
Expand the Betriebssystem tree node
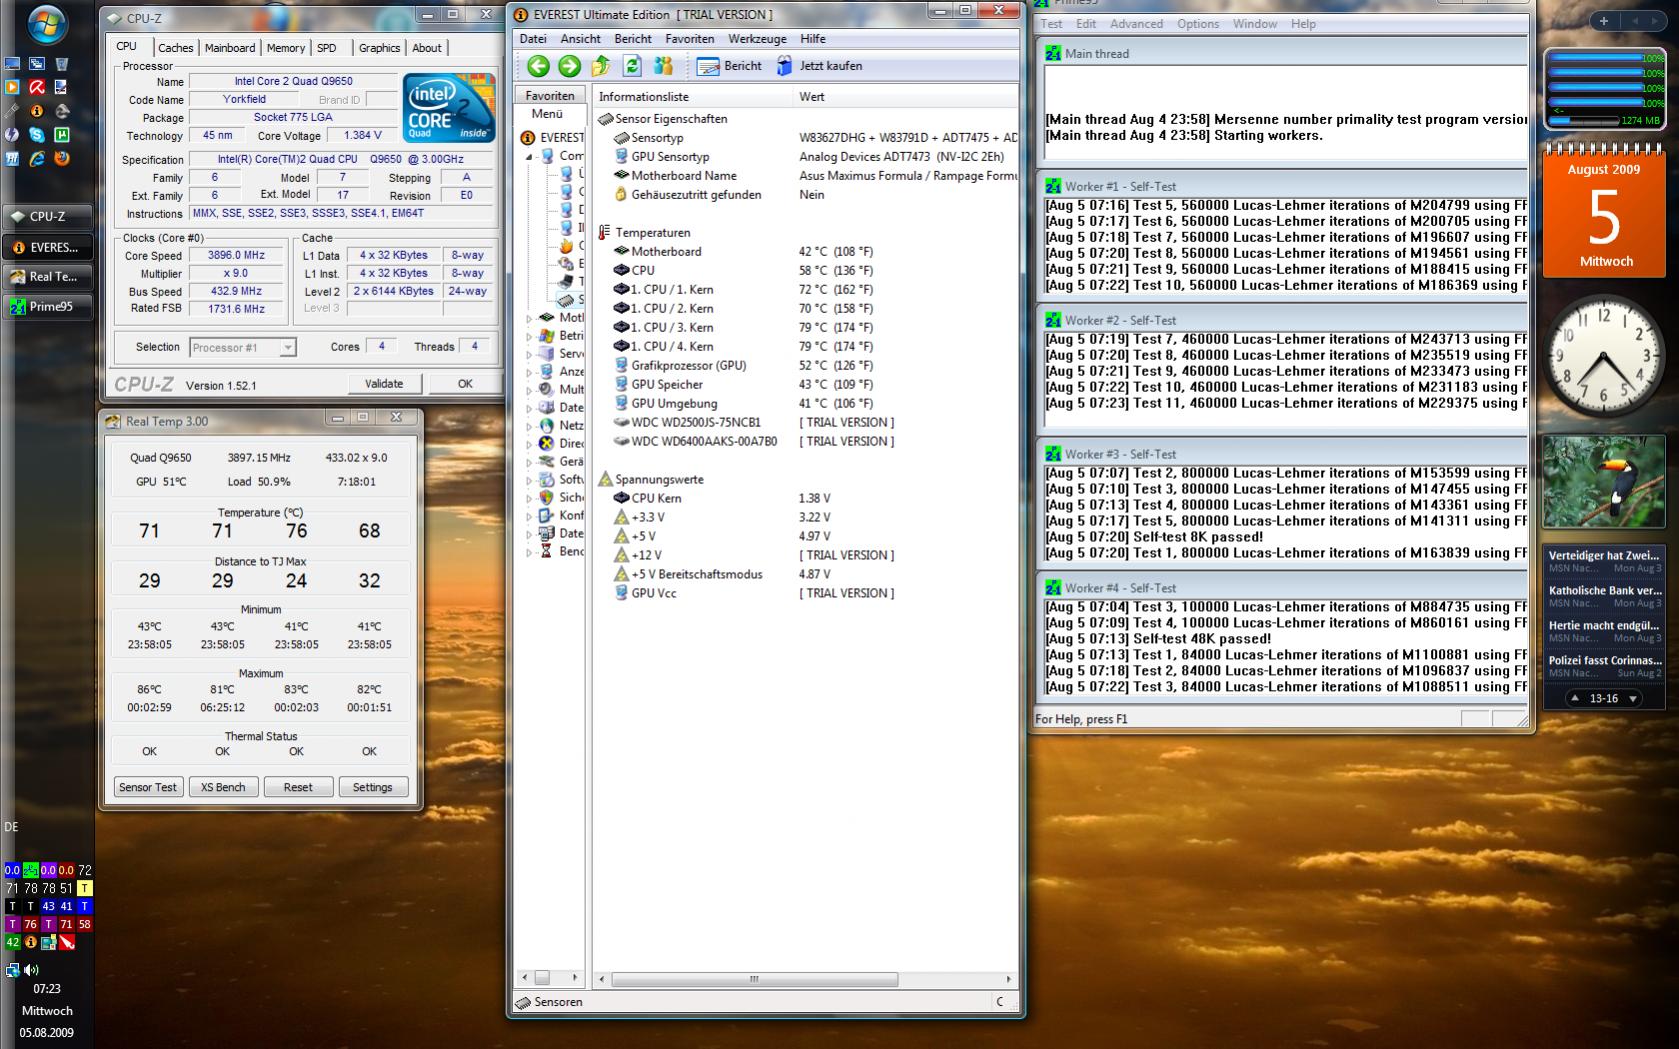tap(529, 336)
